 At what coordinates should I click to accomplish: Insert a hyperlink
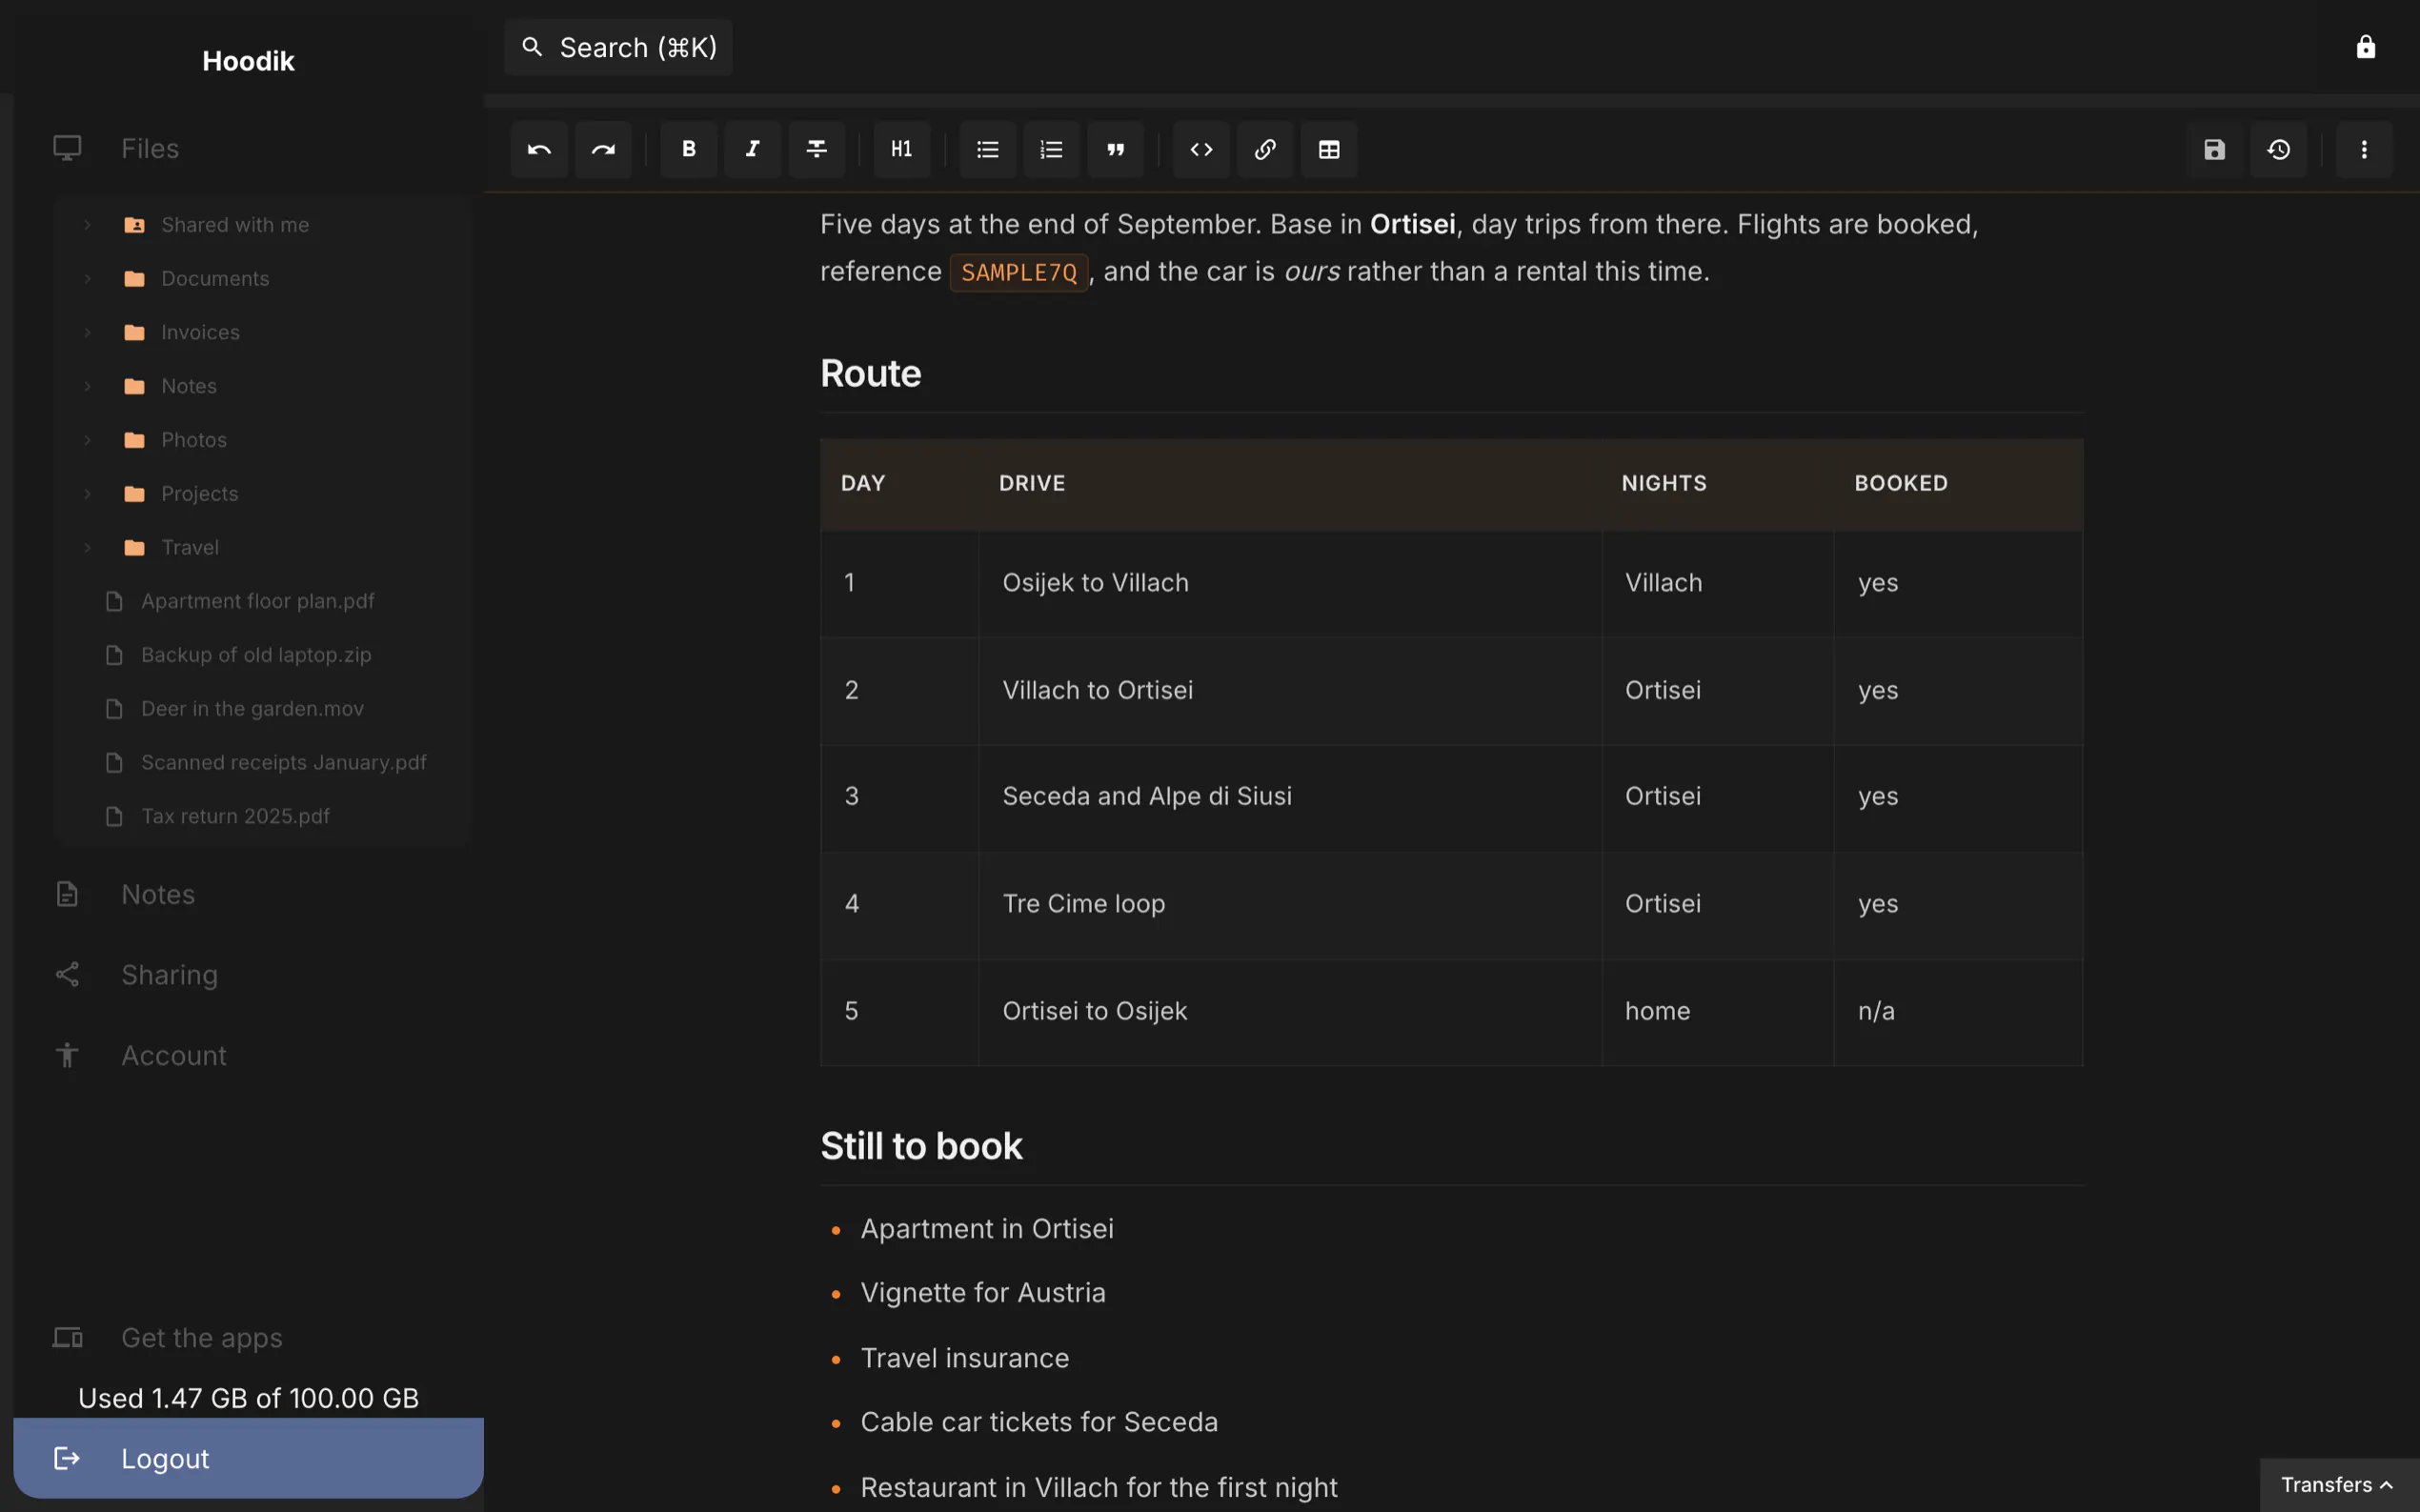pos(1265,149)
